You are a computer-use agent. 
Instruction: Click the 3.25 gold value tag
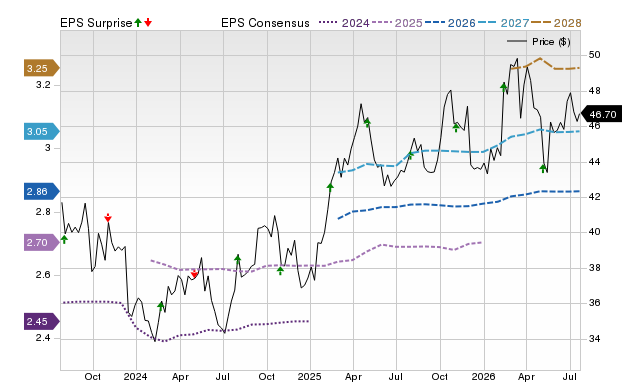pos(41,68)
